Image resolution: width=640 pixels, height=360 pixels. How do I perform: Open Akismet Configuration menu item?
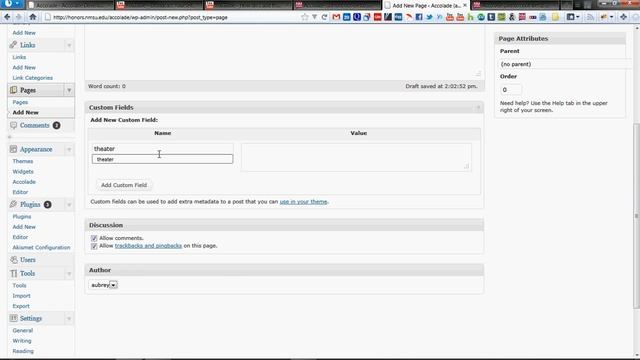pyautogui.click(x=41, y=247)
